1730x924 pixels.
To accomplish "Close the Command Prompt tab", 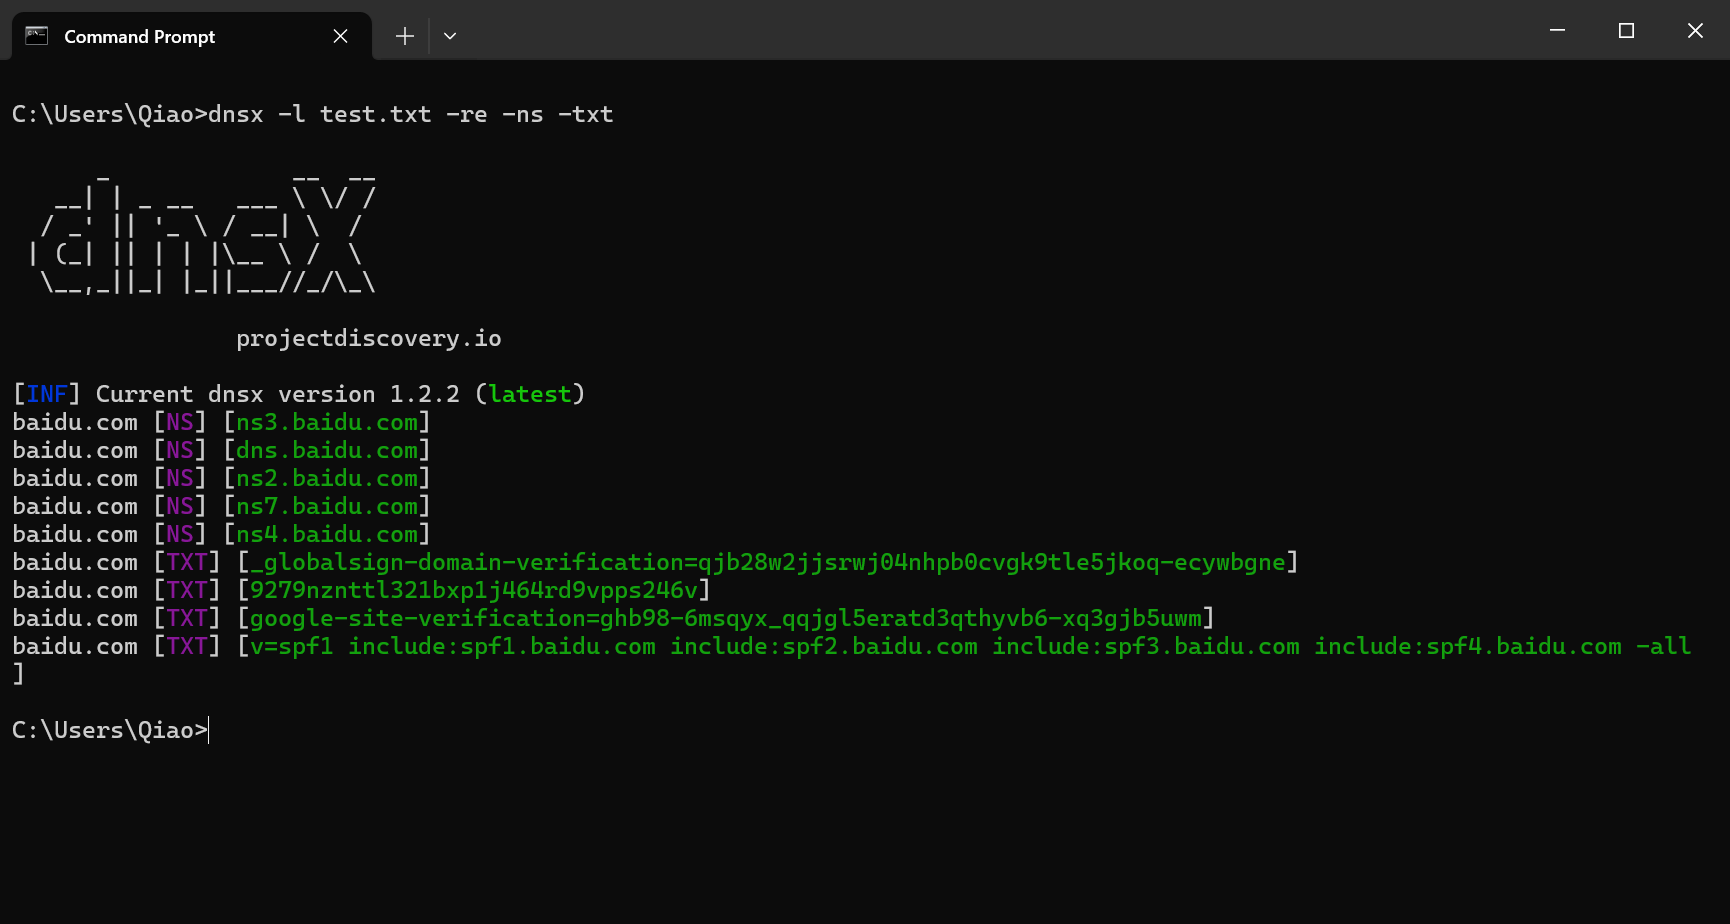I will point(340,36).
